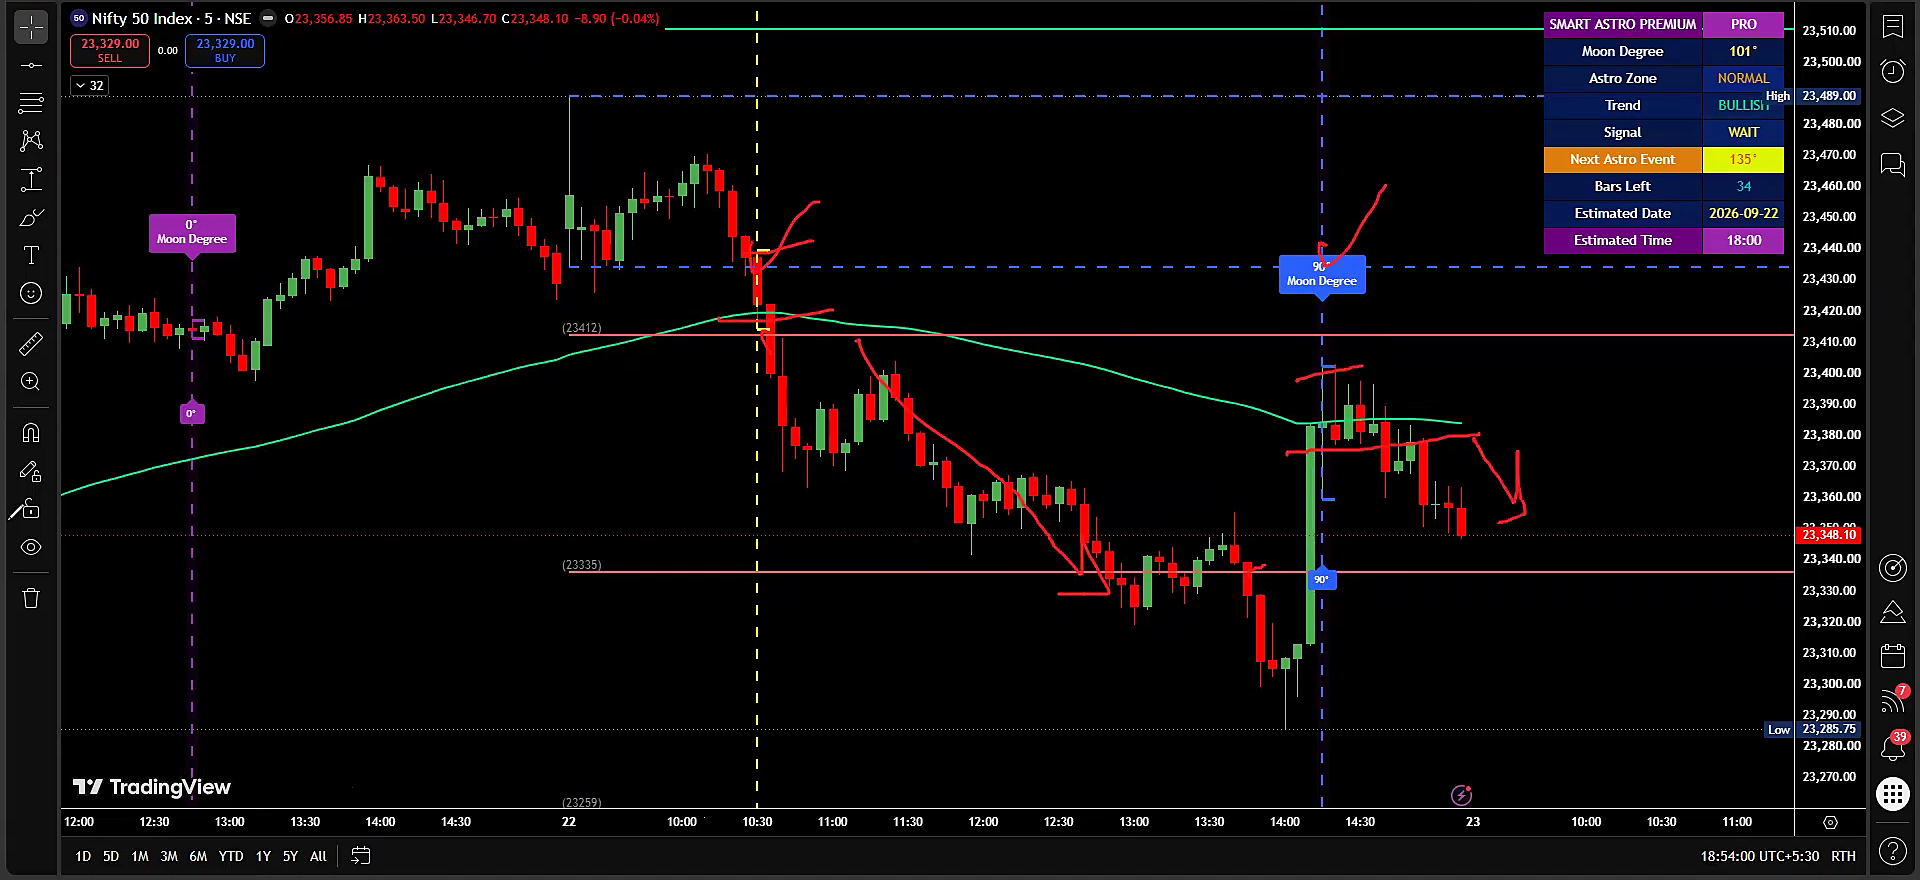This screenshot has height=880, width=1920.
Task: Open the emoji and icons tool
Action: pyautogui.click(x=31, y=293)
